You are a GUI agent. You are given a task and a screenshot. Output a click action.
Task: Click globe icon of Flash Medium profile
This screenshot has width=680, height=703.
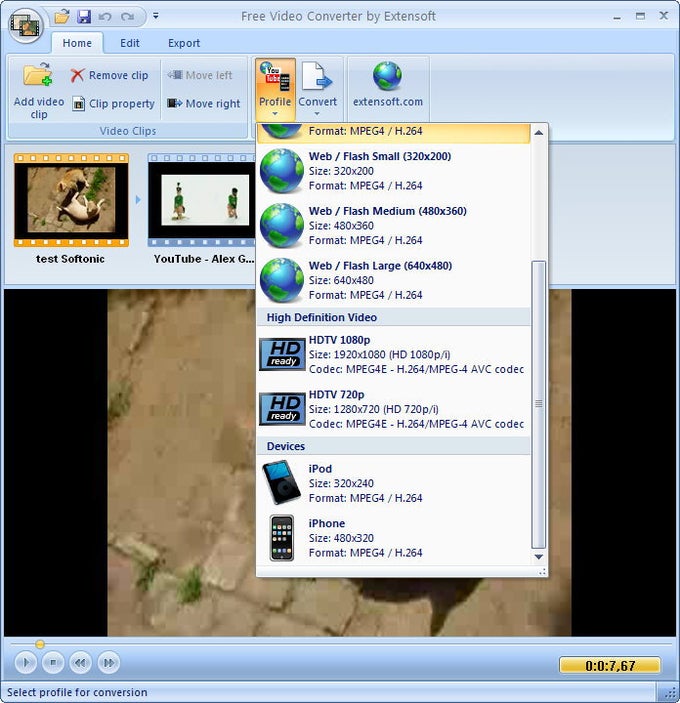(282, 226)
